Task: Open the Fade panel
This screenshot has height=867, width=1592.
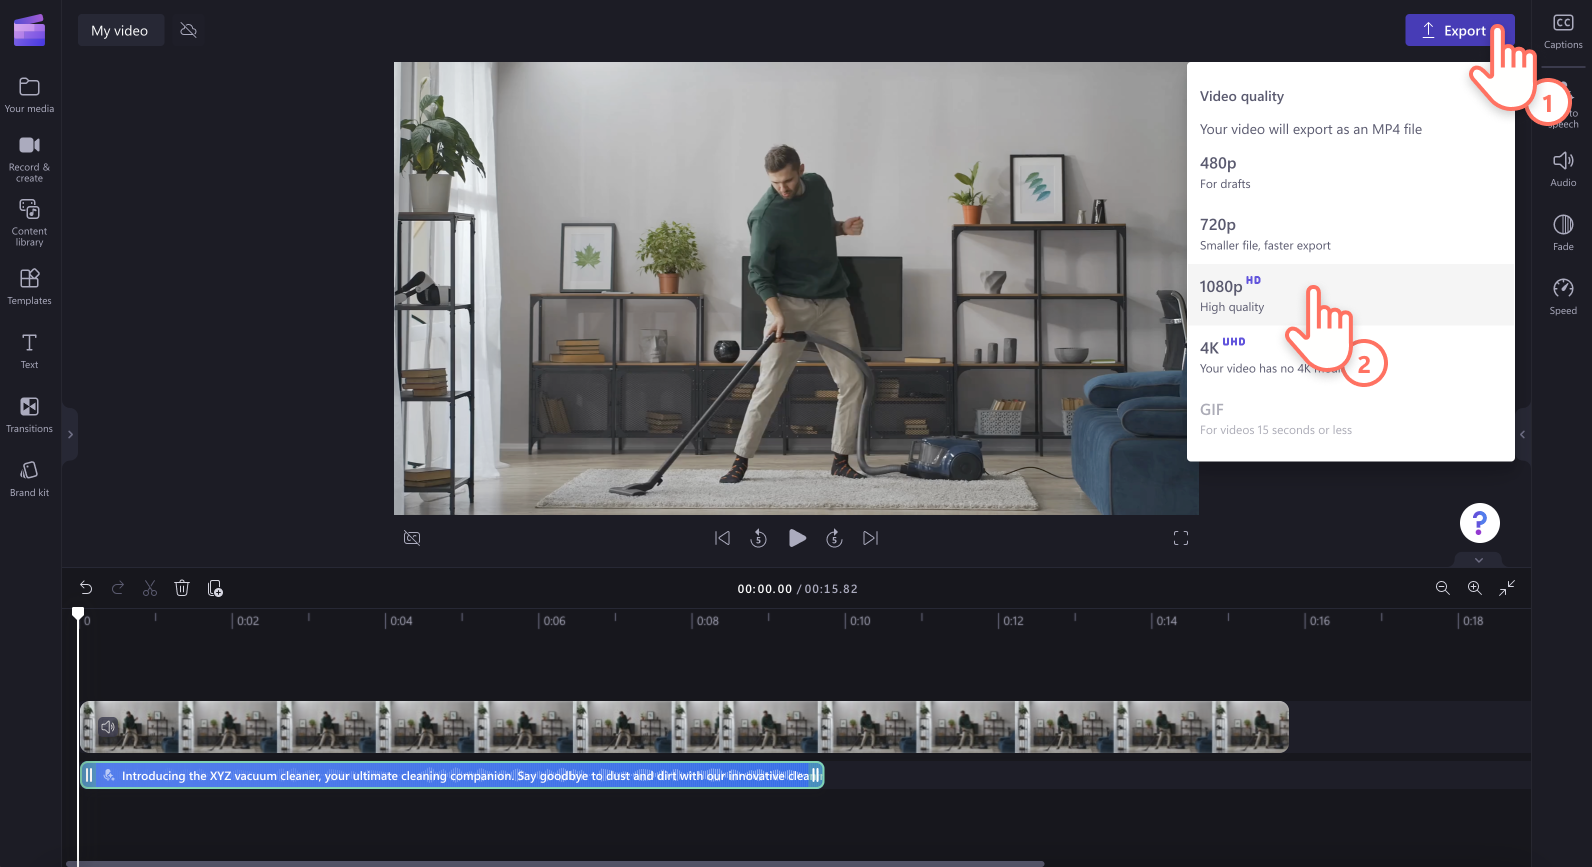Action: 1563,233
